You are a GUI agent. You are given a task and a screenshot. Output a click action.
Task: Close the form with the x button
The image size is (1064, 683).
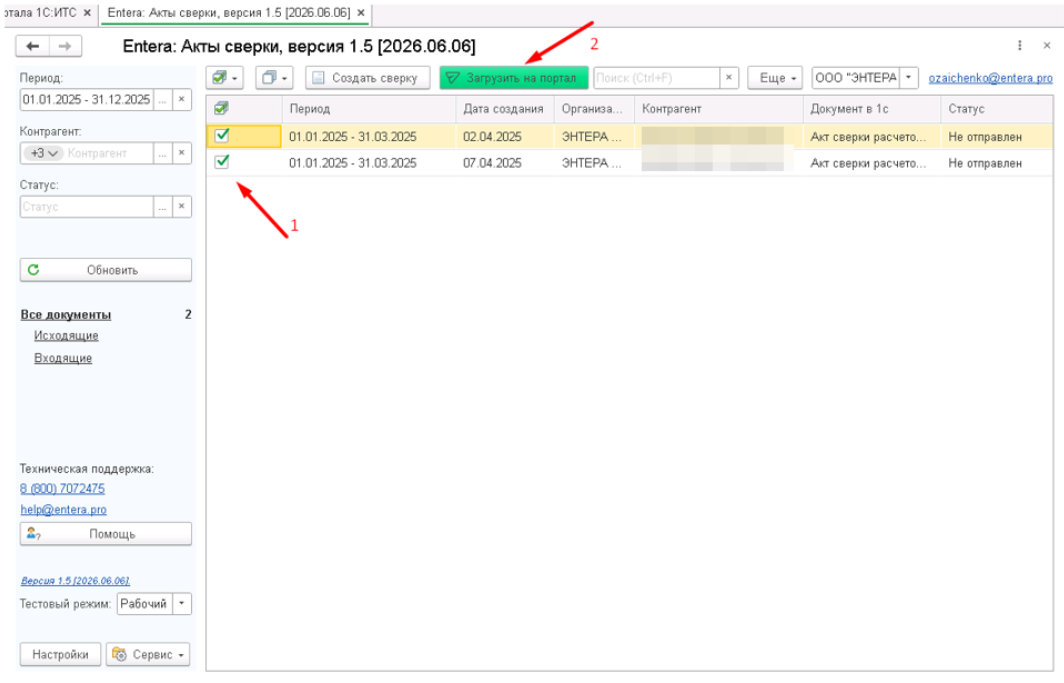pyautogui.click(x=1046, y=45)
